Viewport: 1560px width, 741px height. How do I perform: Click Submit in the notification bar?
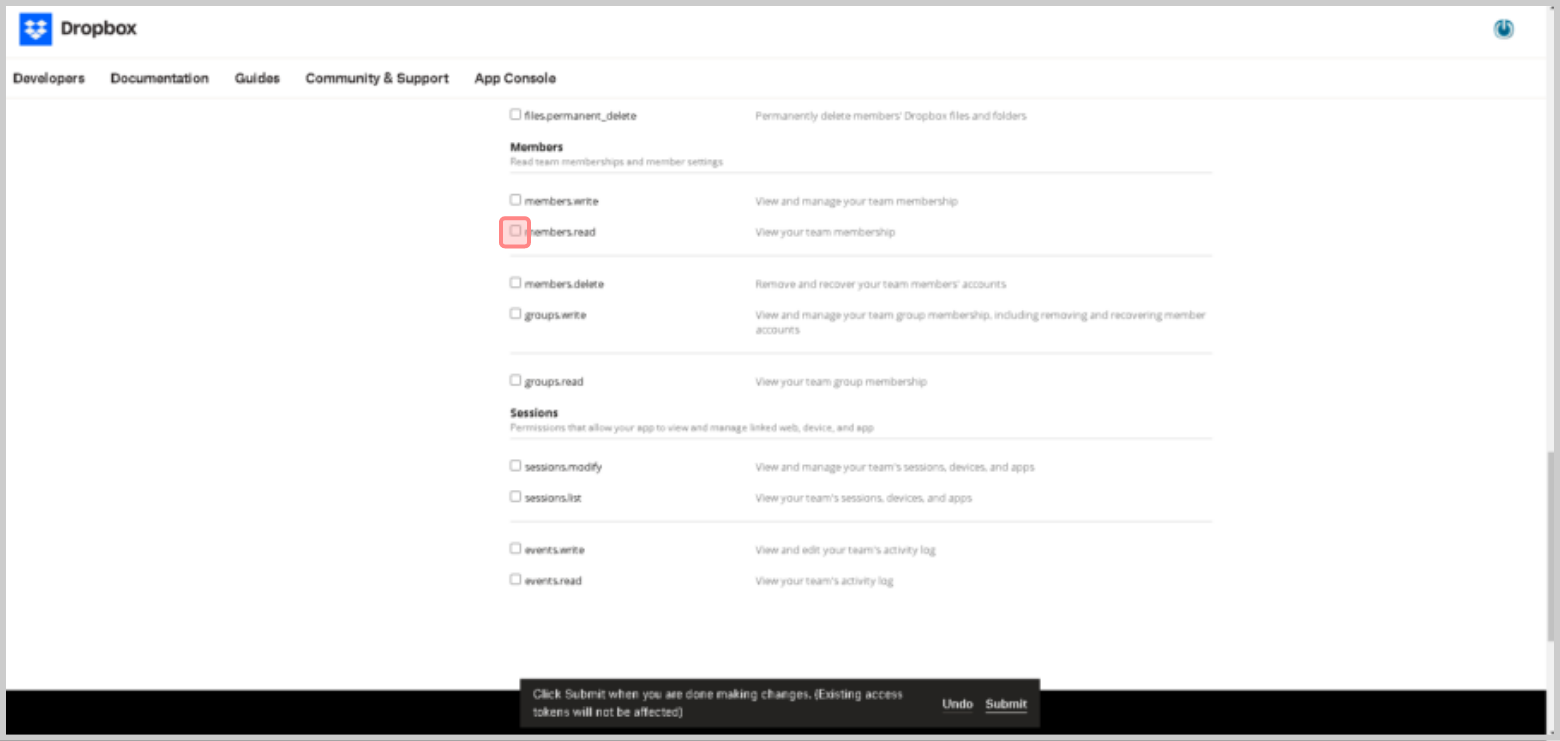(1006, 704)
